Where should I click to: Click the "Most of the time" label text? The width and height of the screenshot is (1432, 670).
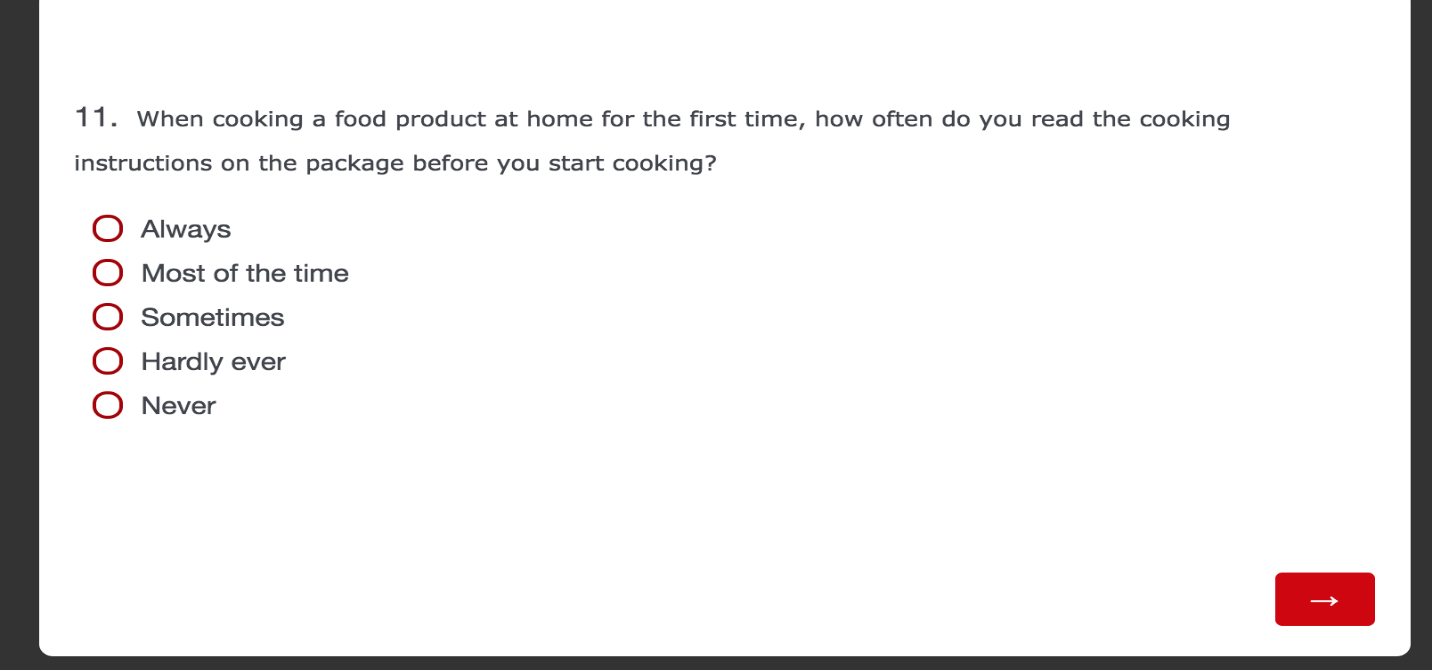[x=245, y=274]
